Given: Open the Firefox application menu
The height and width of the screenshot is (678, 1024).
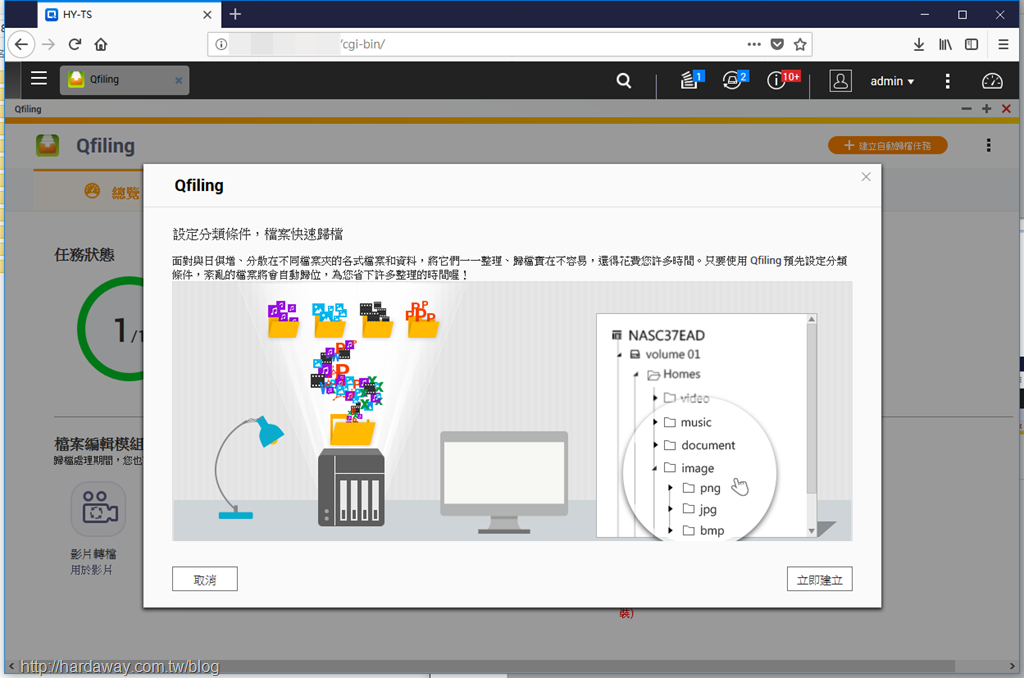Looking at the screenshot, I should tap(1004, 44).
